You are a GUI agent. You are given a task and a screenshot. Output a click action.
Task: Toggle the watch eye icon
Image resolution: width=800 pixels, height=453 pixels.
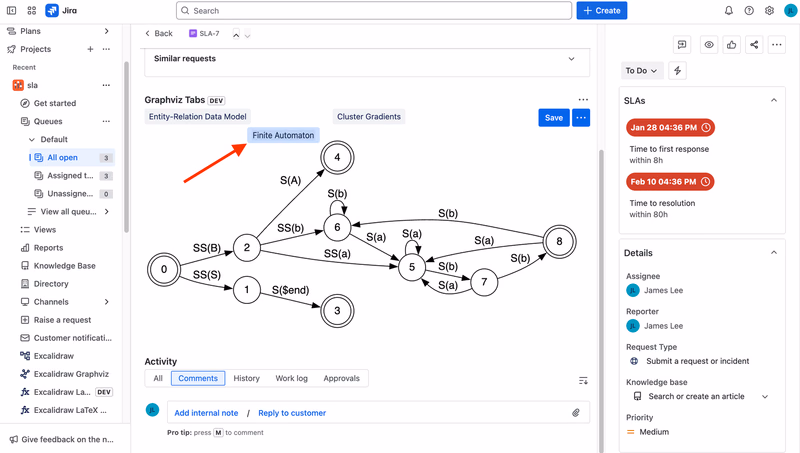(709, 45)
